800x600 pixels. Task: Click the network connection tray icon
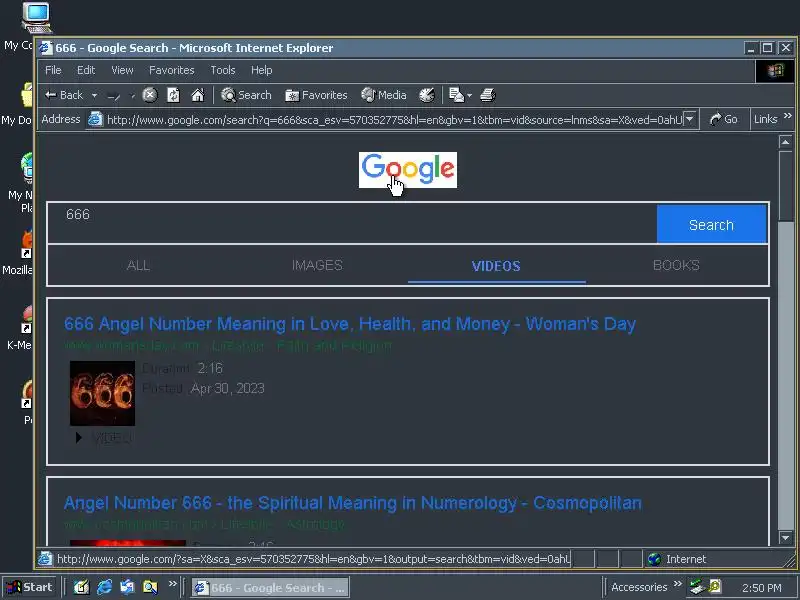point(697,587)
